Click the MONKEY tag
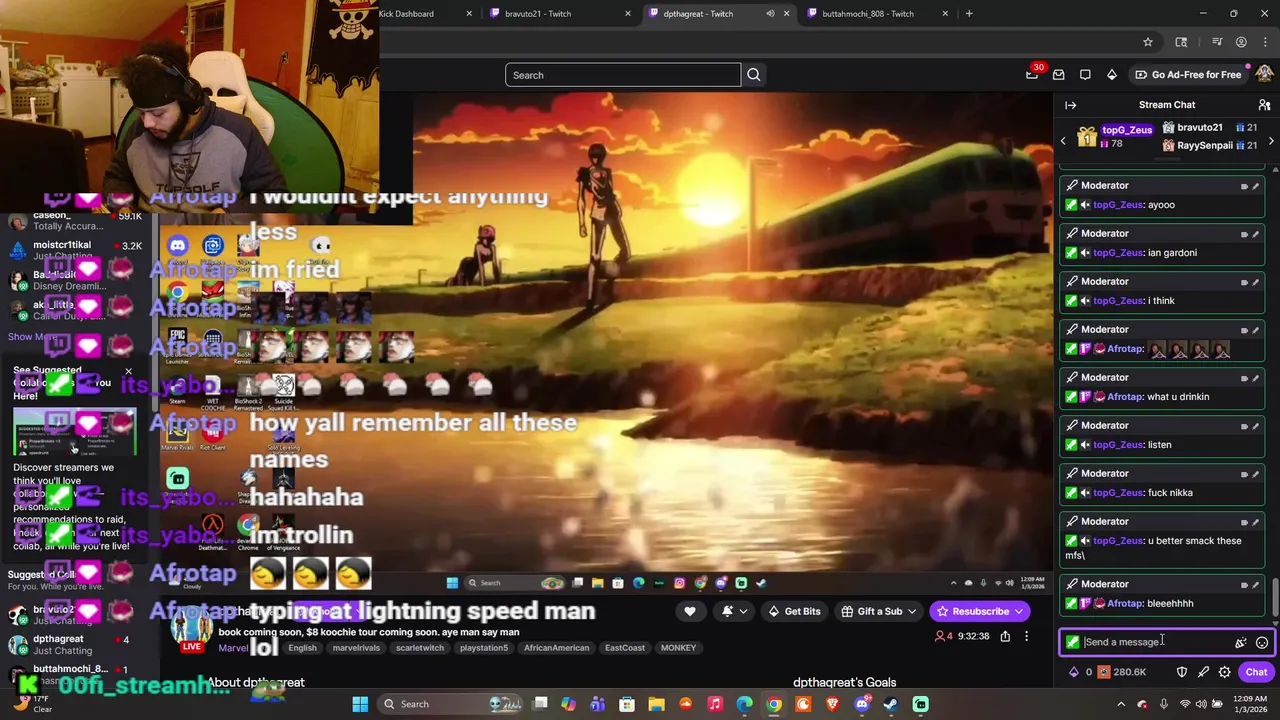This screenshot has height=720, width=1280. 678,648
